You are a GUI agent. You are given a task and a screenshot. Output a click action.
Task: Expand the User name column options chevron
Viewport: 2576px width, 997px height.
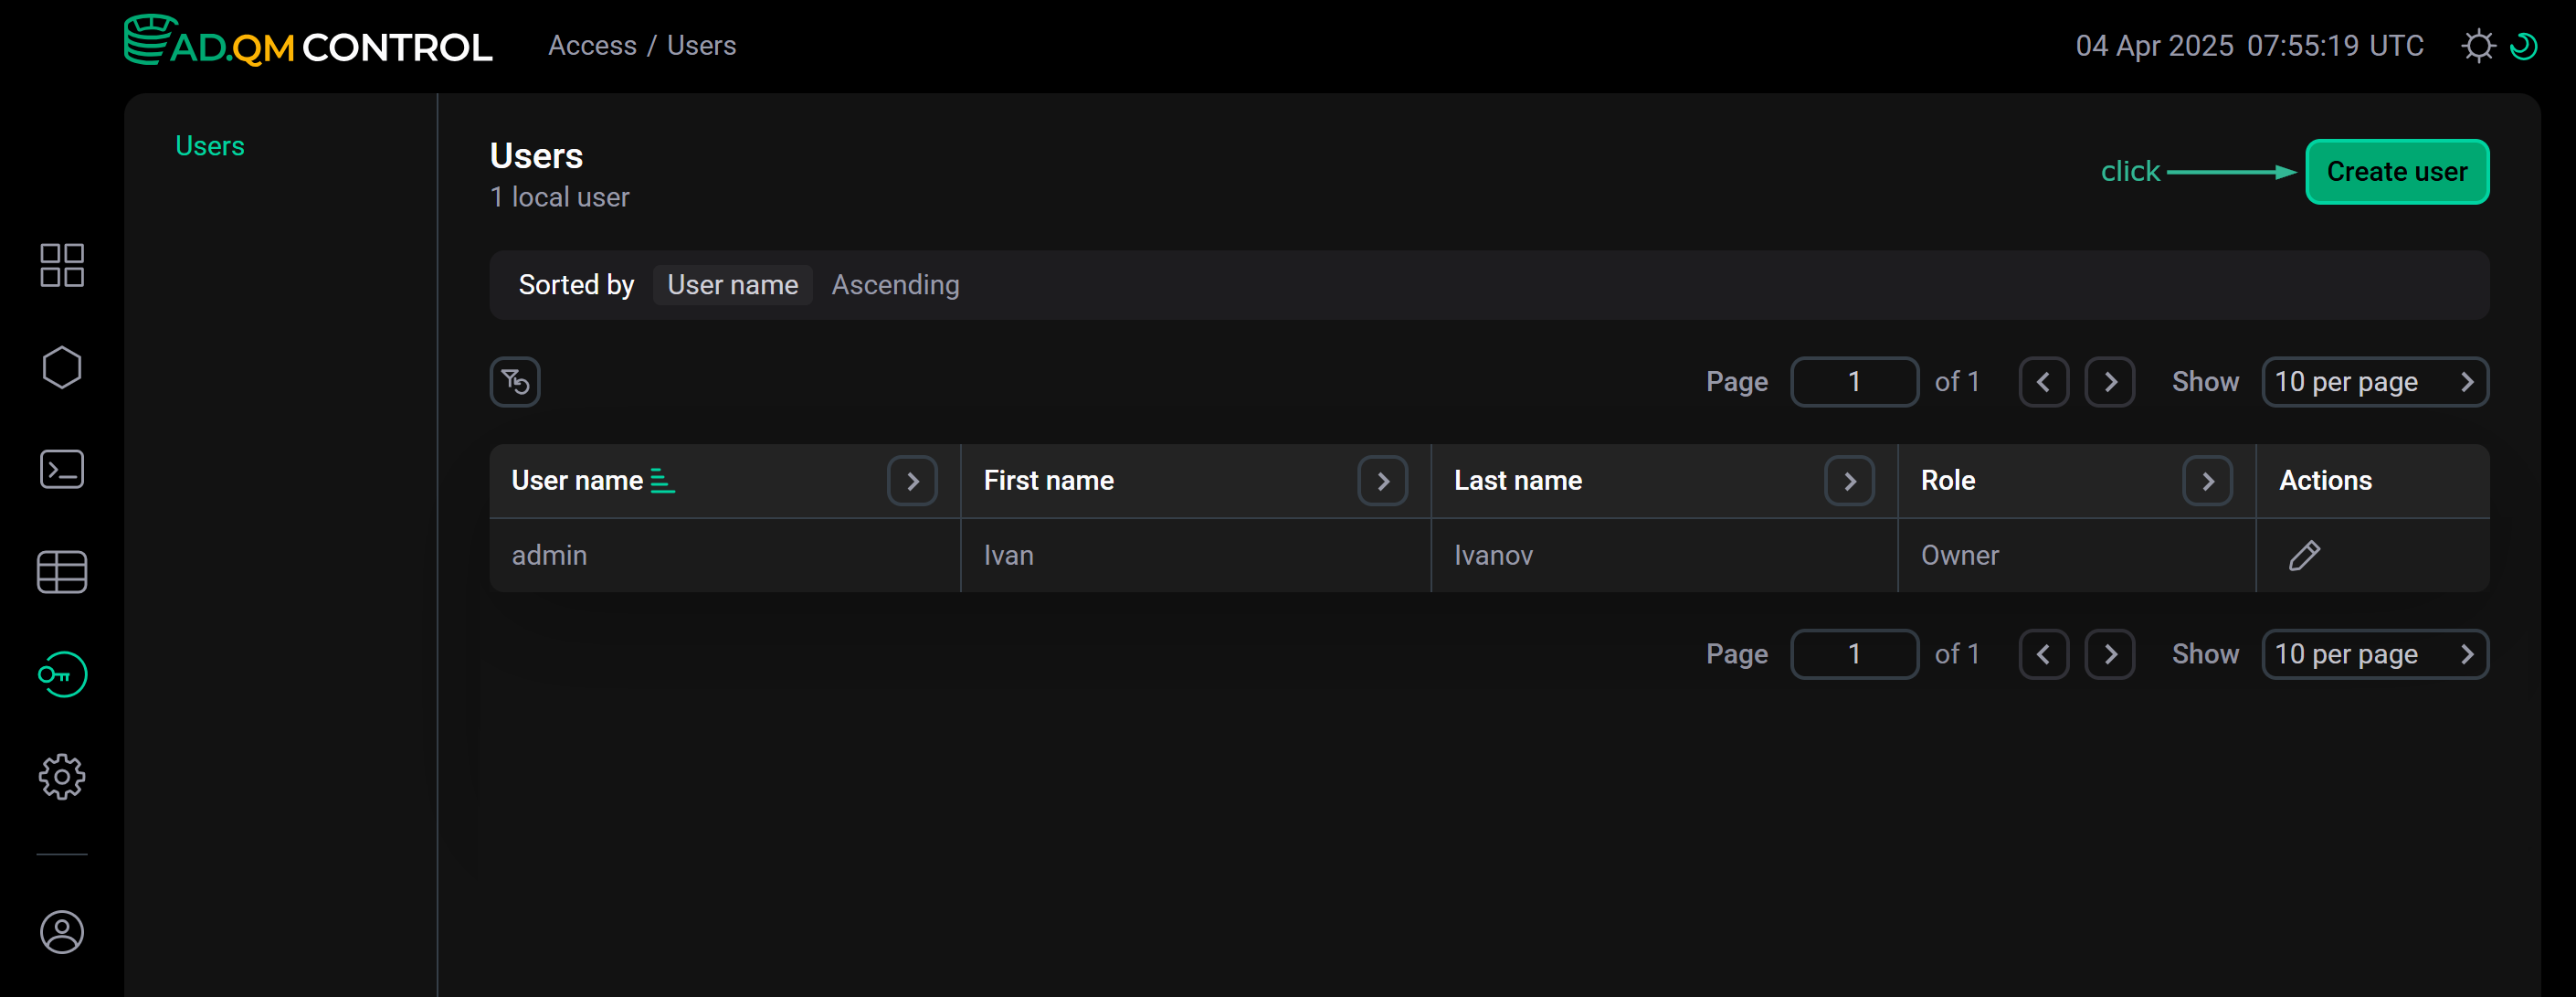point(911,480)
